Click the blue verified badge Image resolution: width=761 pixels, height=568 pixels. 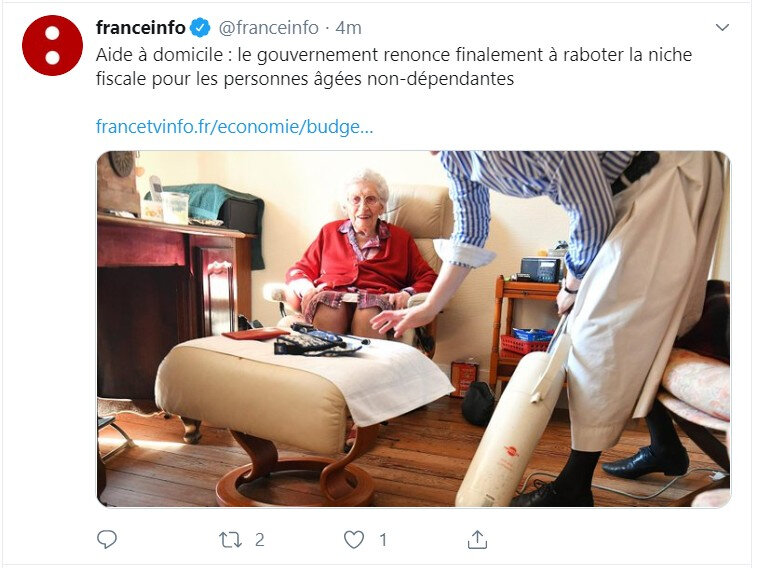click(x=200, y=28)
